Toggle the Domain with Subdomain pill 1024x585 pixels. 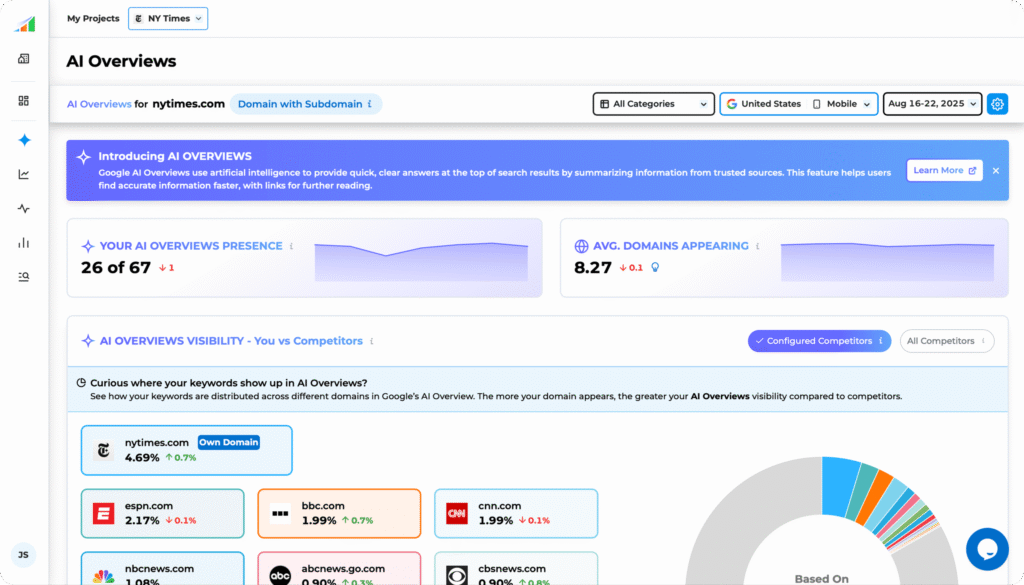[305, 104]
